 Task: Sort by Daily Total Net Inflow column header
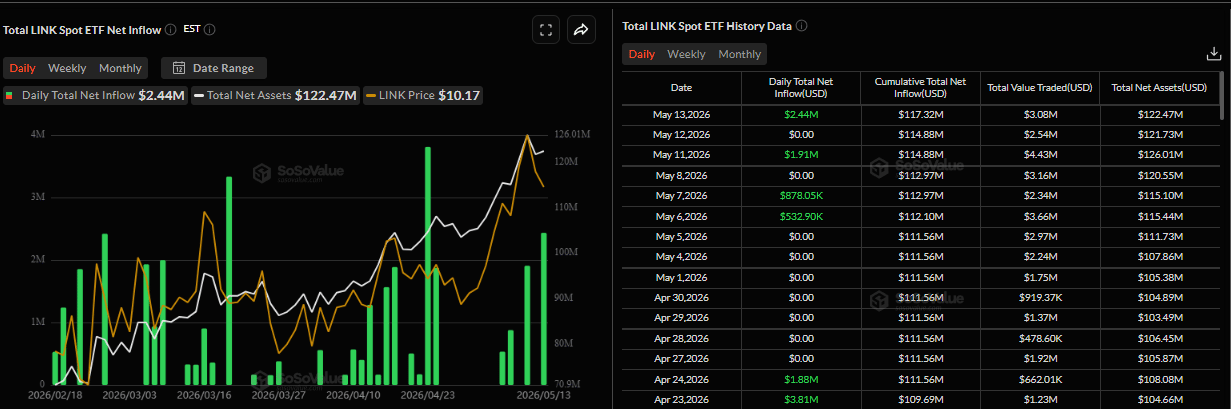tap(800, 88)
